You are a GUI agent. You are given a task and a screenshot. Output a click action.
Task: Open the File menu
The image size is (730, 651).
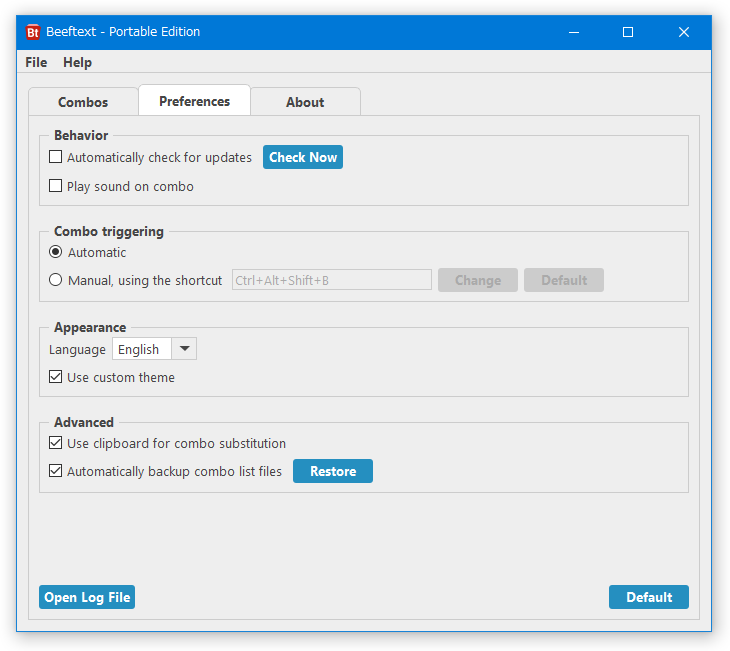click(36, 62)
